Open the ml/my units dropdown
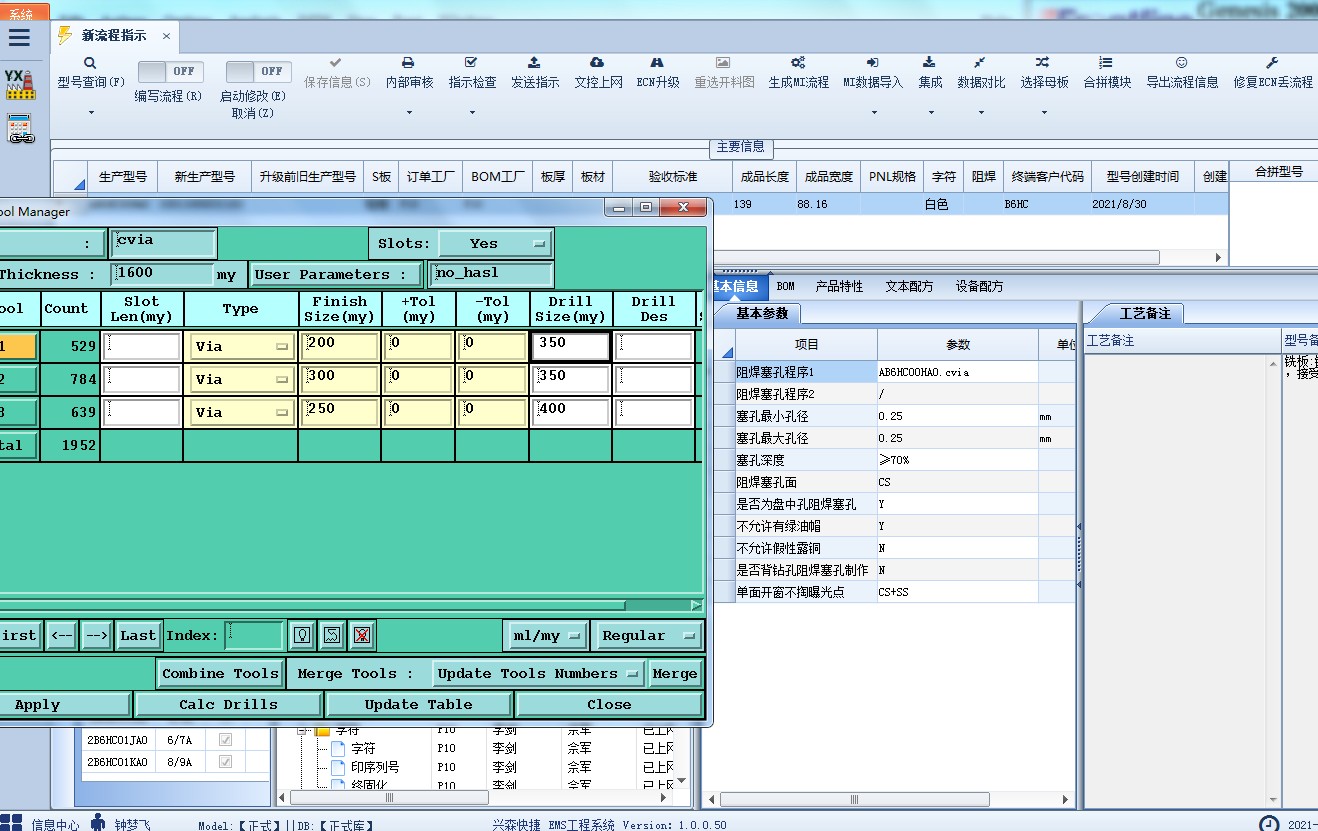Viewport: 1318px width, 831px height. pyautogui.click(x=545, y=635)
